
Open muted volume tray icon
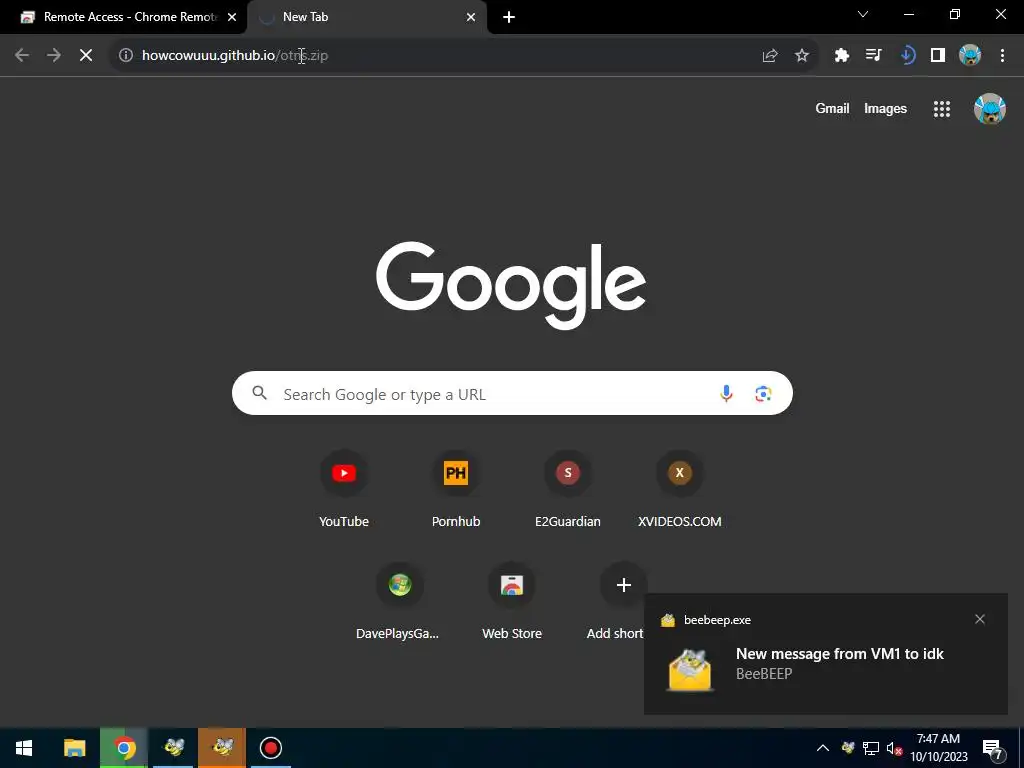(x=894, y=748)
